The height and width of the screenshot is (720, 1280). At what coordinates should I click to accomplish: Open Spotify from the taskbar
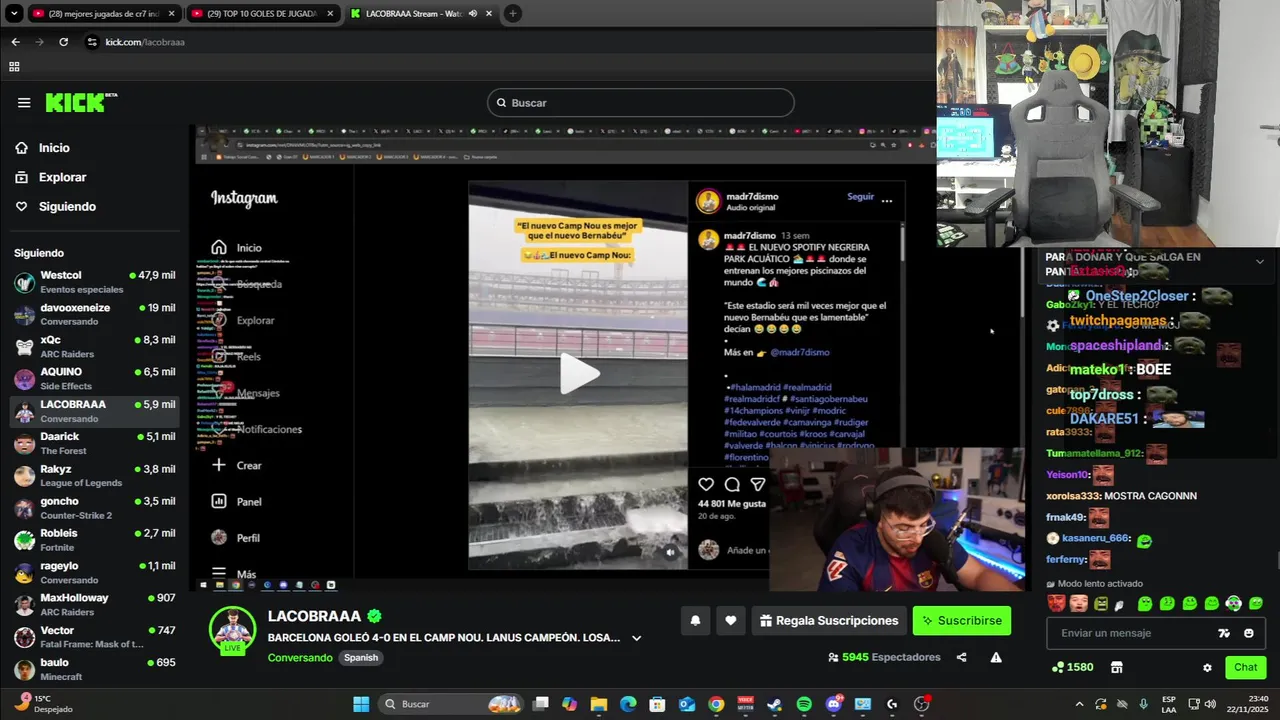click(805, 704)
